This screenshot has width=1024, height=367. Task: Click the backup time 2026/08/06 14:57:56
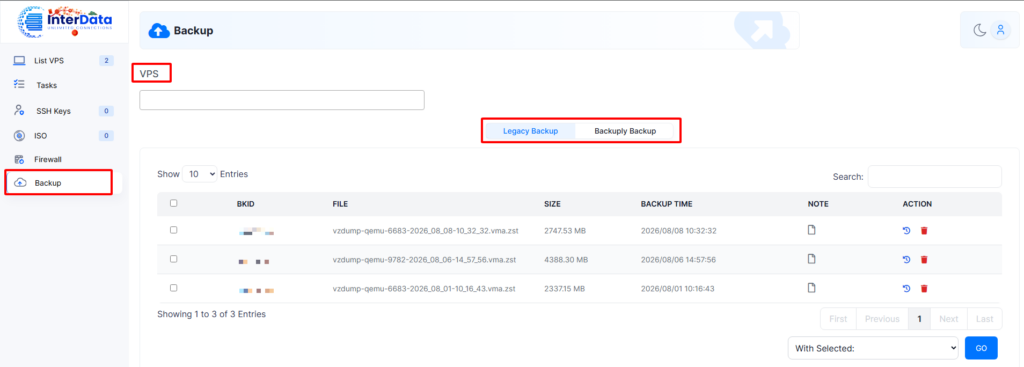point(678,259)
